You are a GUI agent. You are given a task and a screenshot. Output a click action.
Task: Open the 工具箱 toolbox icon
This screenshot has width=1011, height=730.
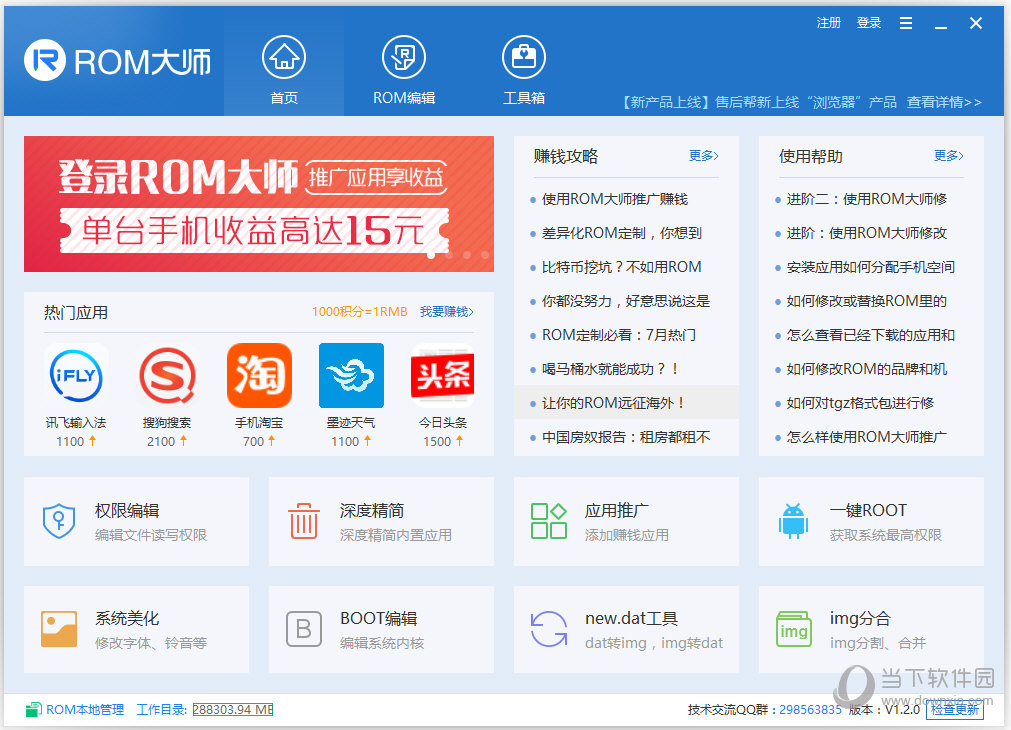[524, 57]
